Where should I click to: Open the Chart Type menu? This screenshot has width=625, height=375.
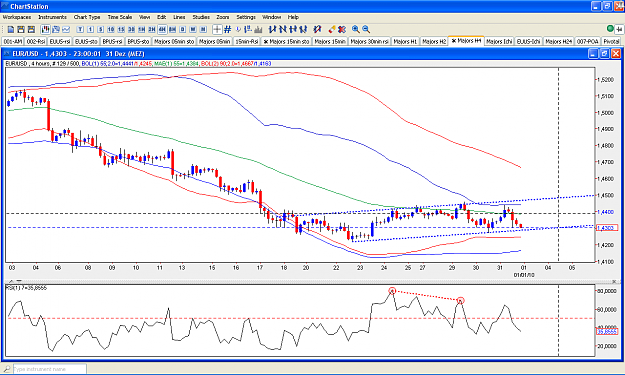point(87,17)
